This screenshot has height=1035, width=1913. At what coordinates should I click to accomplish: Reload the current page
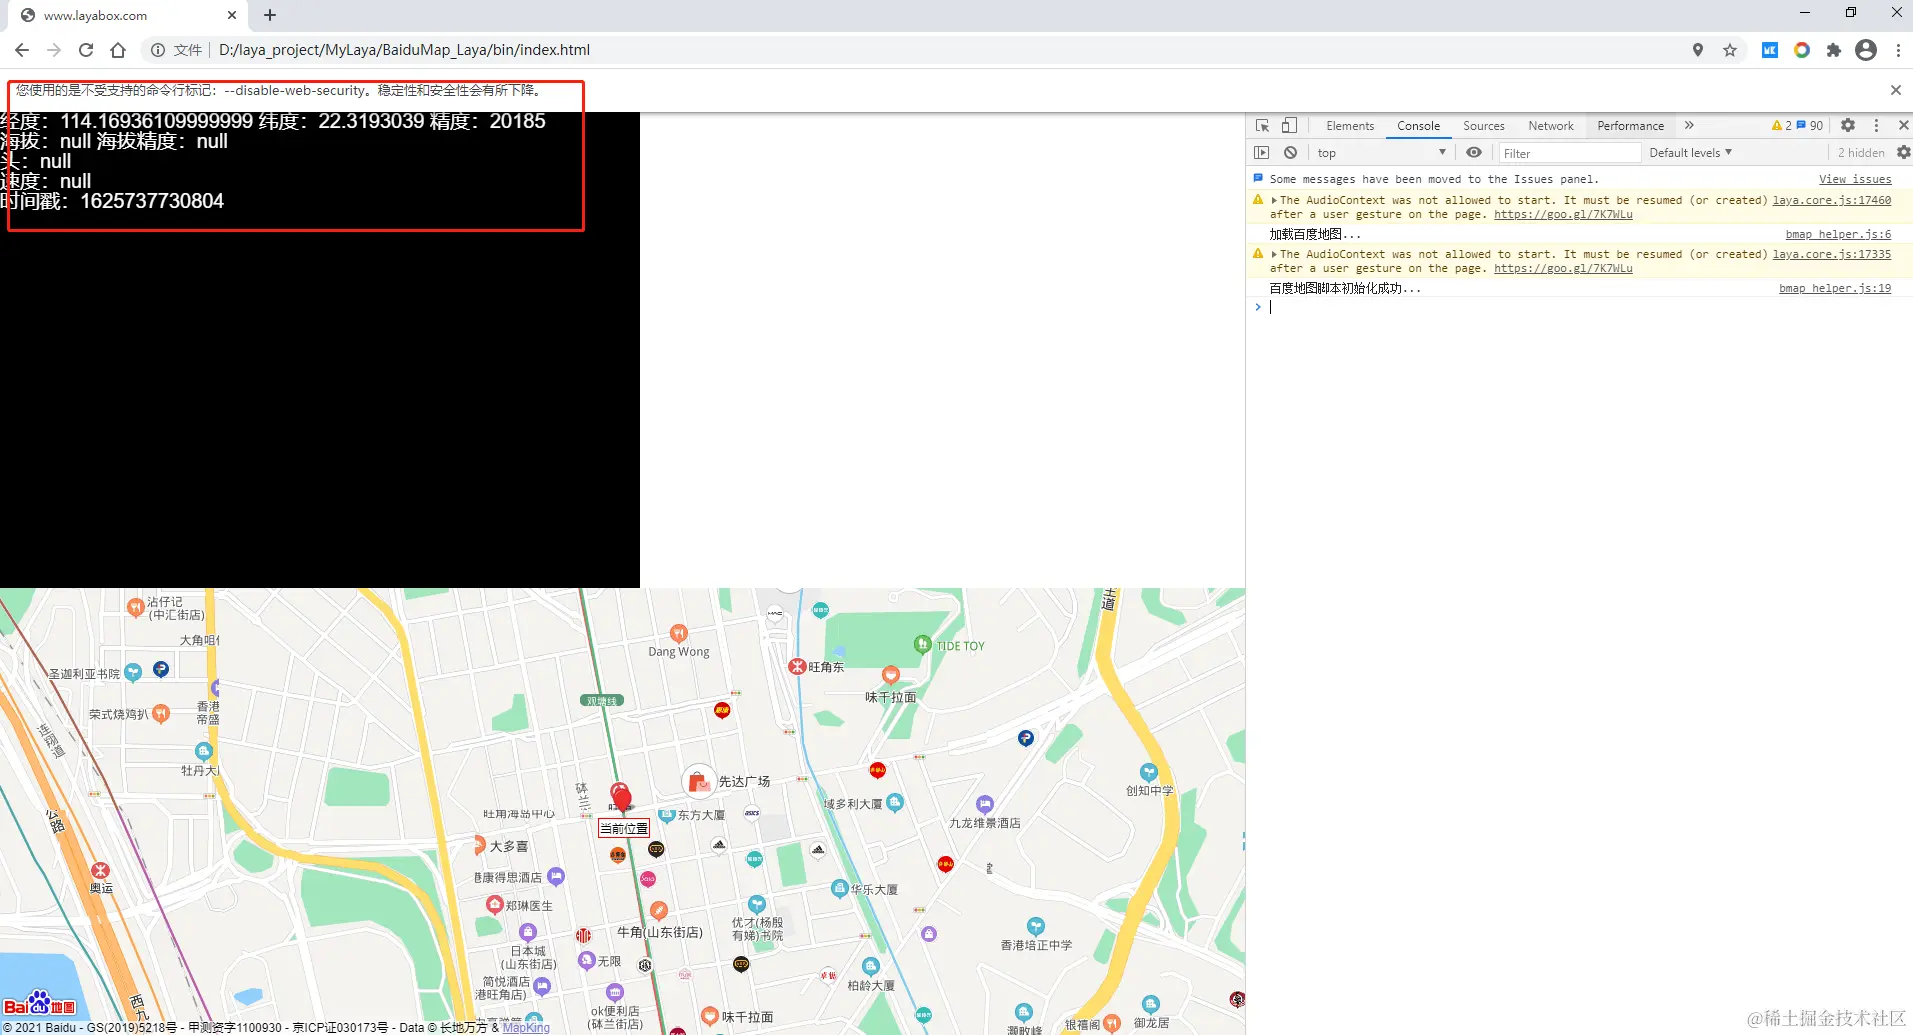[86, 50]
